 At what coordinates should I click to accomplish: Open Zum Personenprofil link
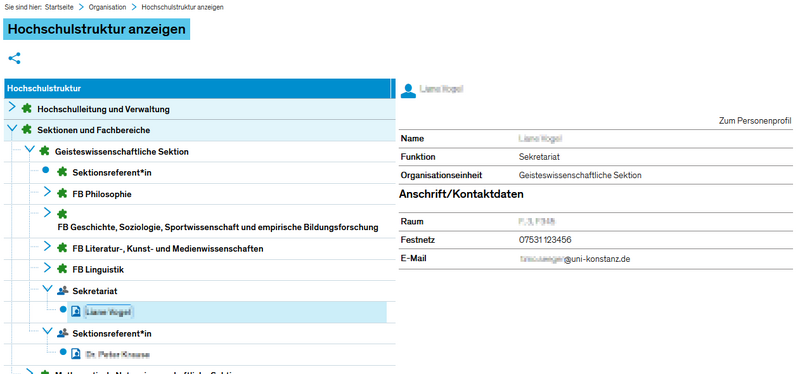[755, 121]
